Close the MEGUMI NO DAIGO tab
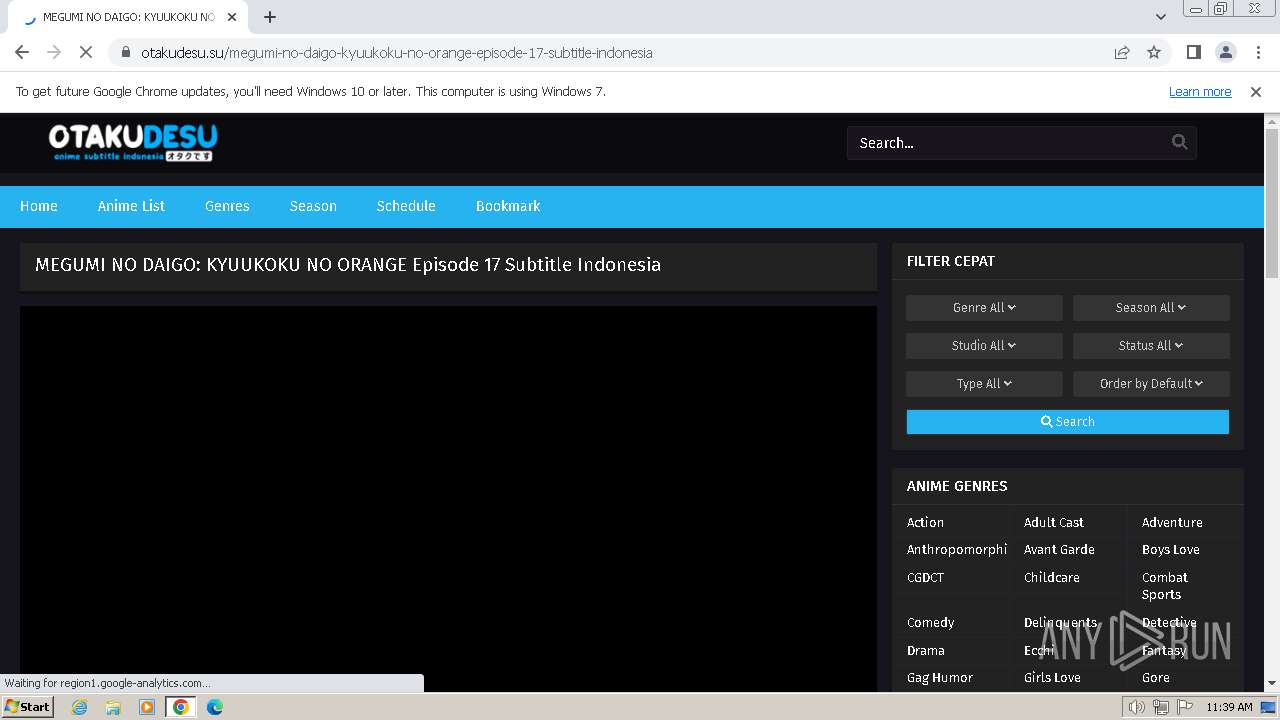The width and height of the screenshot is (1280, 720). point(231,17)
